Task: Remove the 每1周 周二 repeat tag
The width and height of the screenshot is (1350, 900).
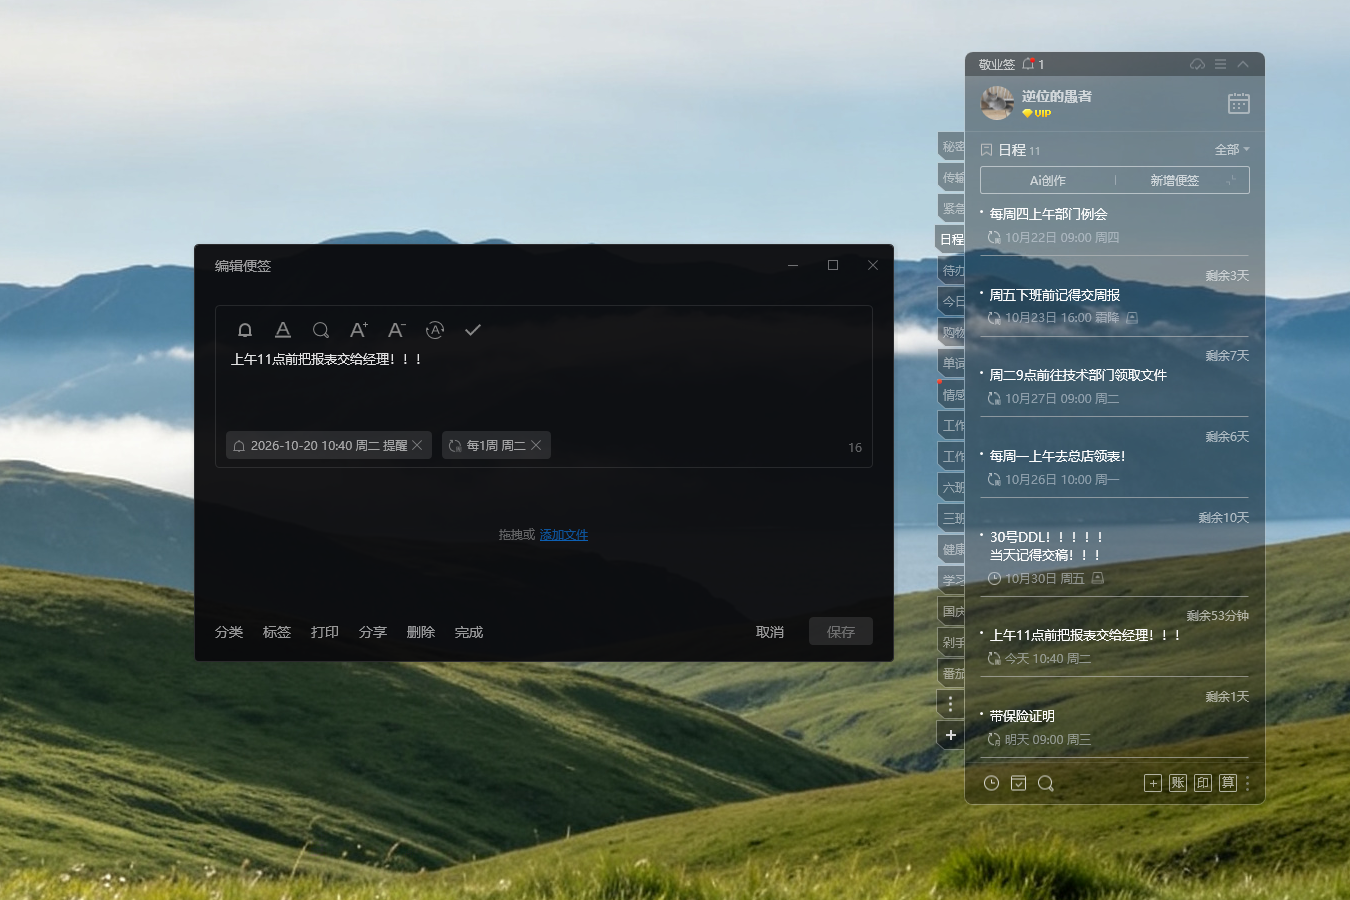Action: coord(536,445)
